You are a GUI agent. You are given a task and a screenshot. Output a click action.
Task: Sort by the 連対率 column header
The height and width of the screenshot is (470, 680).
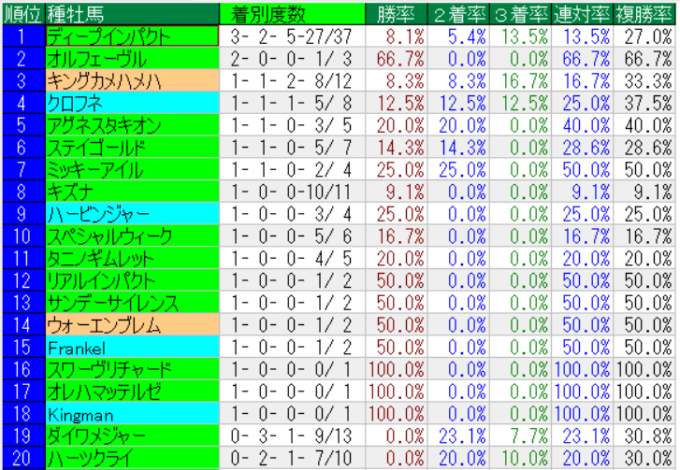(x=582, y=12)
